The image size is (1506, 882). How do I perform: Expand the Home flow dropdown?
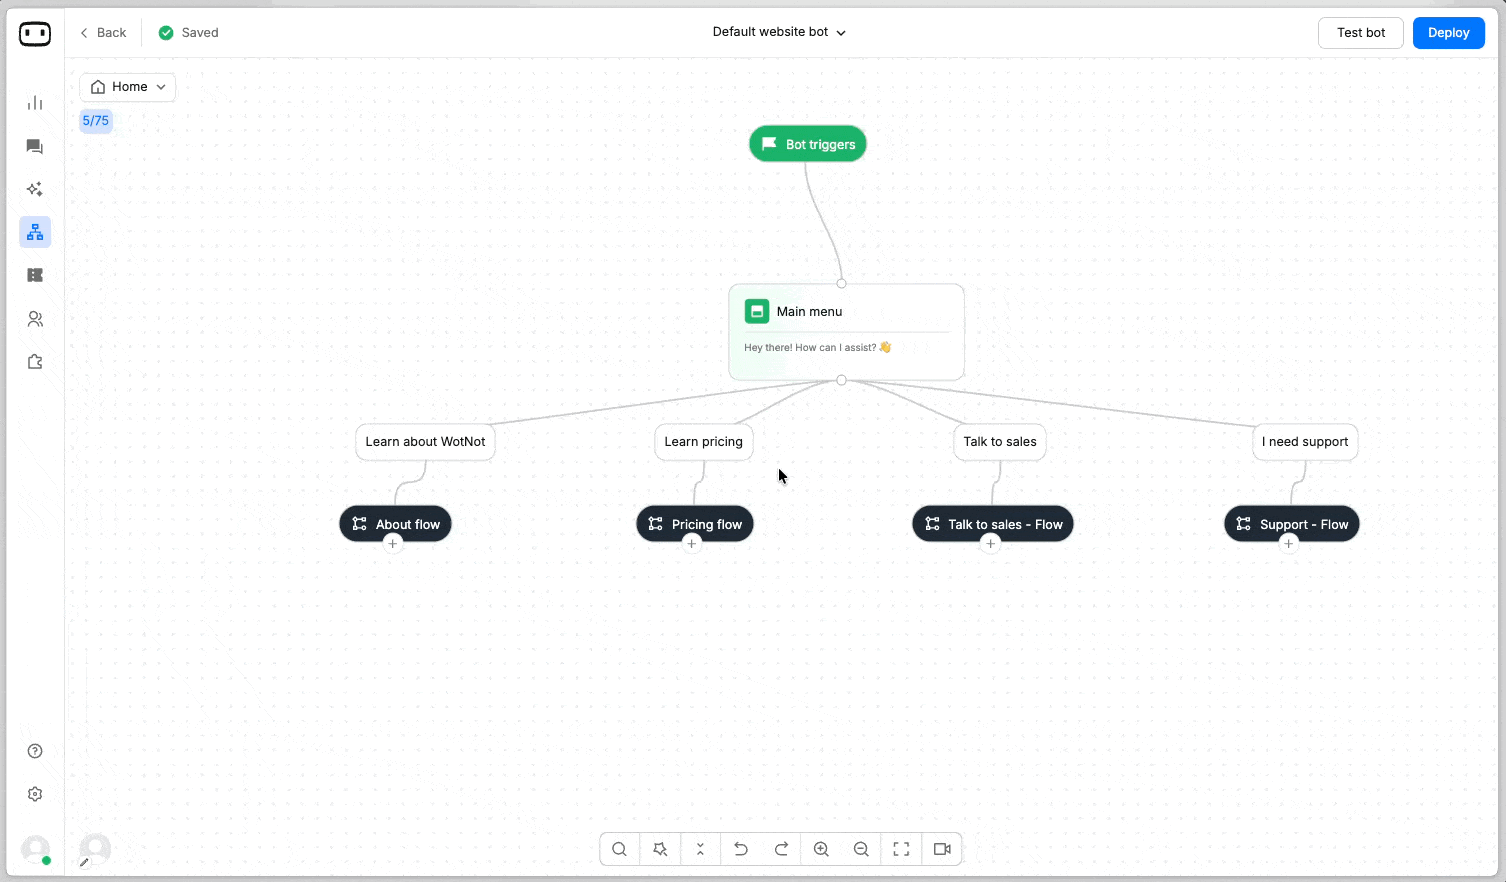pos(128,87)
